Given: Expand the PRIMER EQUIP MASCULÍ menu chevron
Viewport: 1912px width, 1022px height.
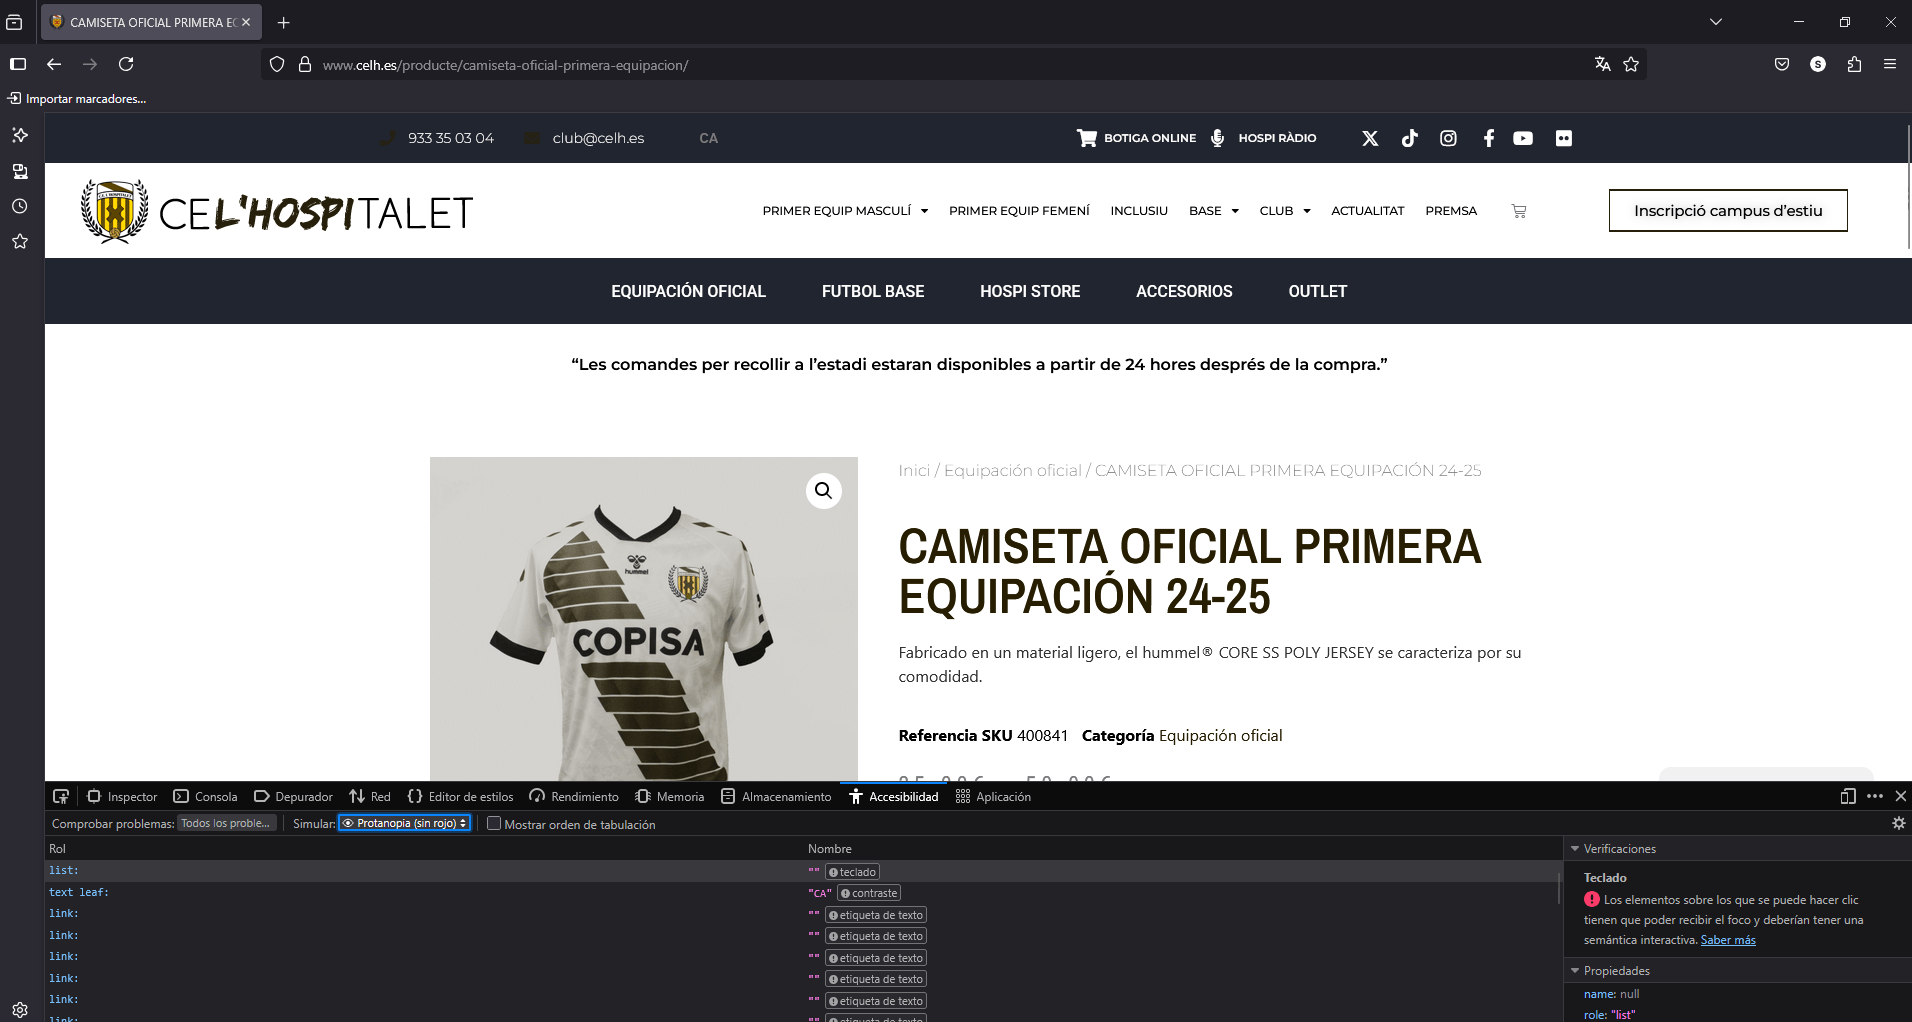Looking at the screenshot, I should 925,211.
